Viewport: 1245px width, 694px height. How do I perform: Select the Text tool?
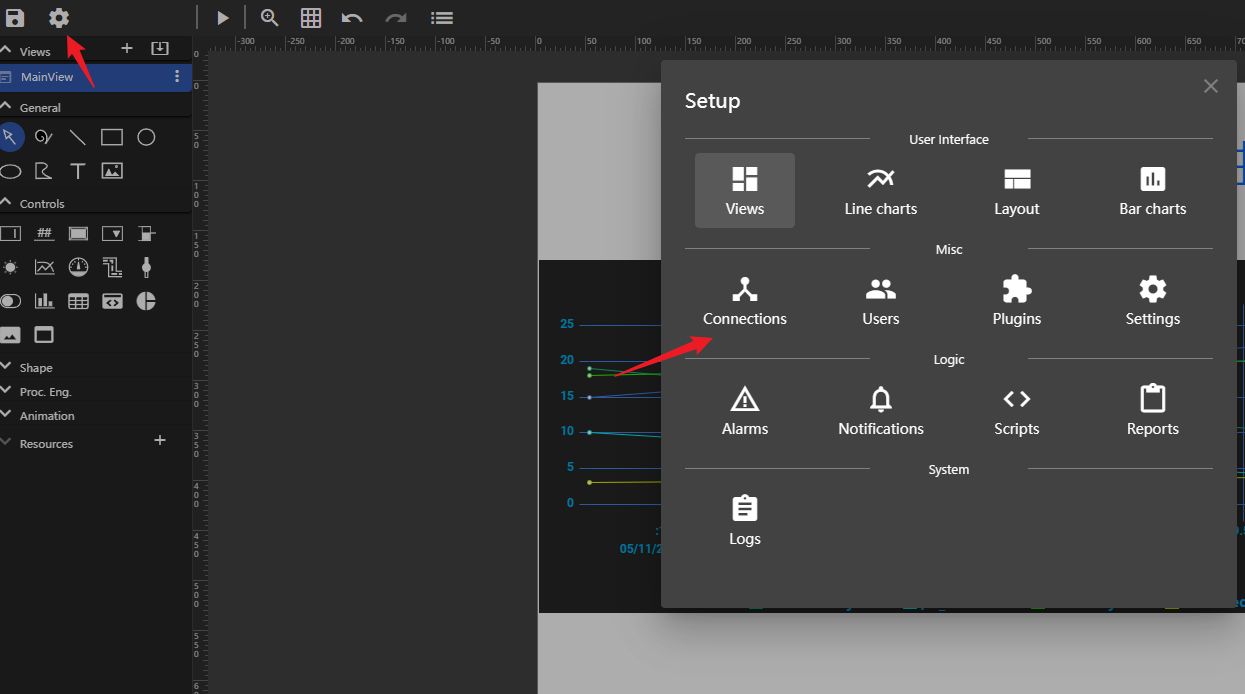[78, 171]
